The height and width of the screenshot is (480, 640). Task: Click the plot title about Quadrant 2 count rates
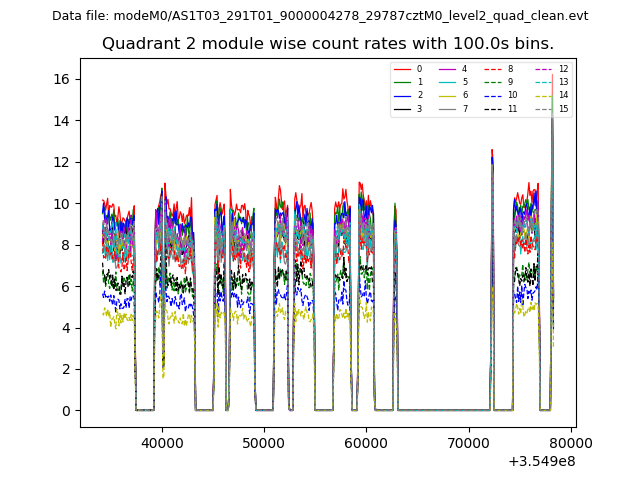pos(328,44)
